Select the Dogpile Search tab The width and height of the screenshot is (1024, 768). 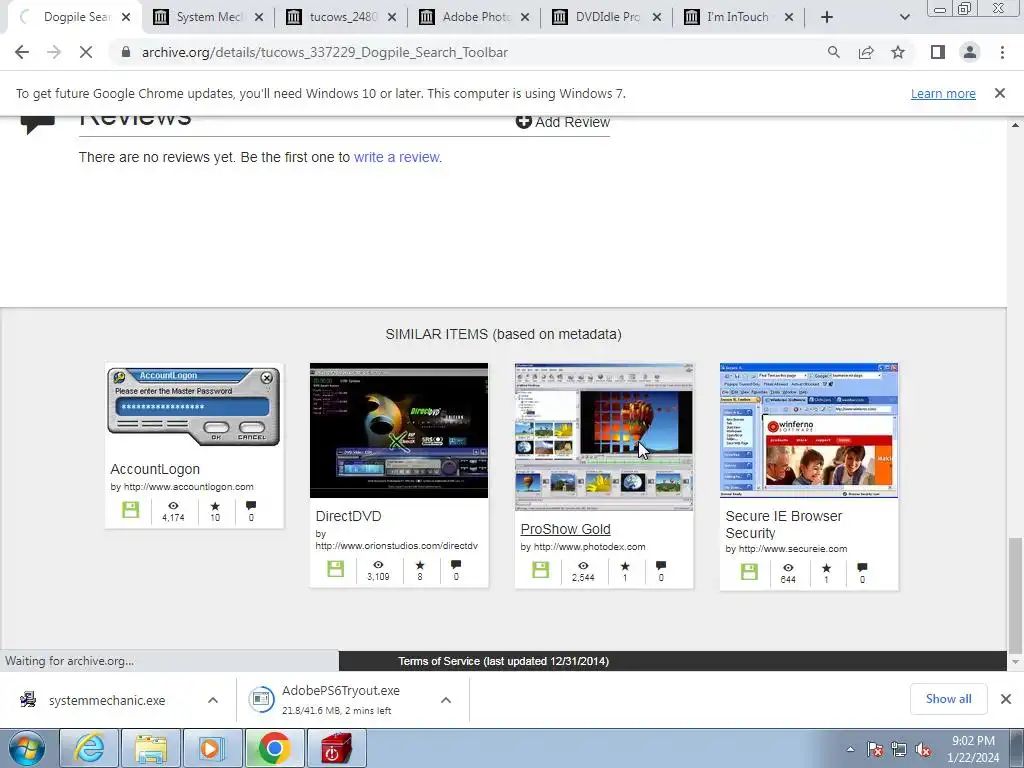coord(74,17)
